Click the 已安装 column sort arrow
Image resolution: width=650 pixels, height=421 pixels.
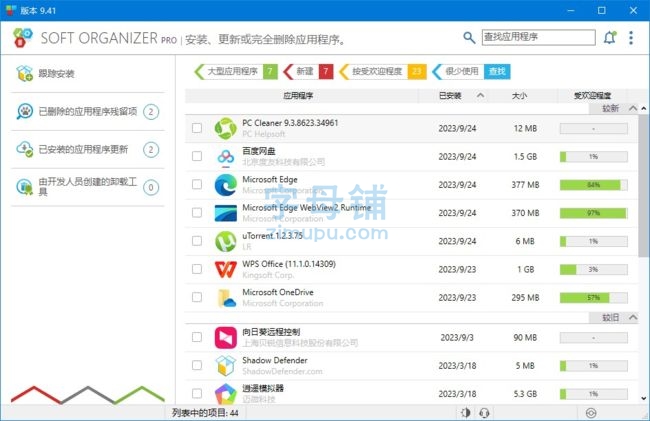tap(480, 95)
